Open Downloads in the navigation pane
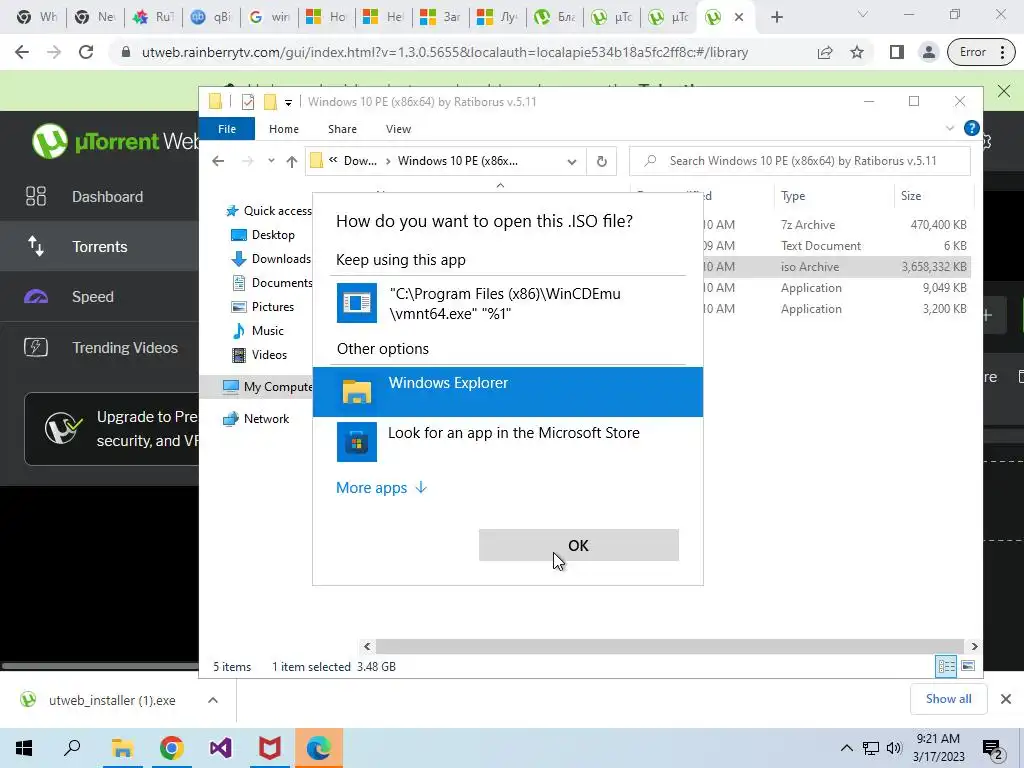The height and width of the screenshot is (768, 1024). 271,259
